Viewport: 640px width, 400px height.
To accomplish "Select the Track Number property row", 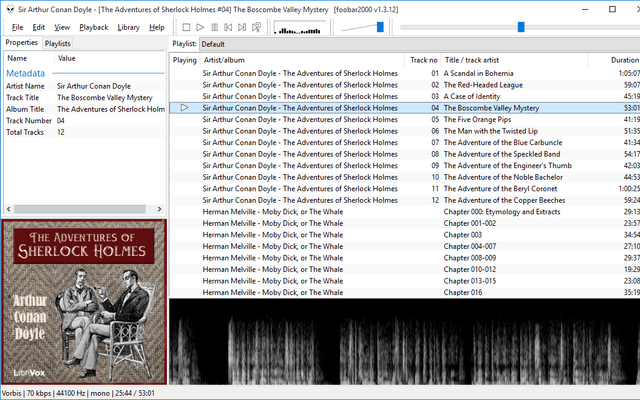I will 85,120.
